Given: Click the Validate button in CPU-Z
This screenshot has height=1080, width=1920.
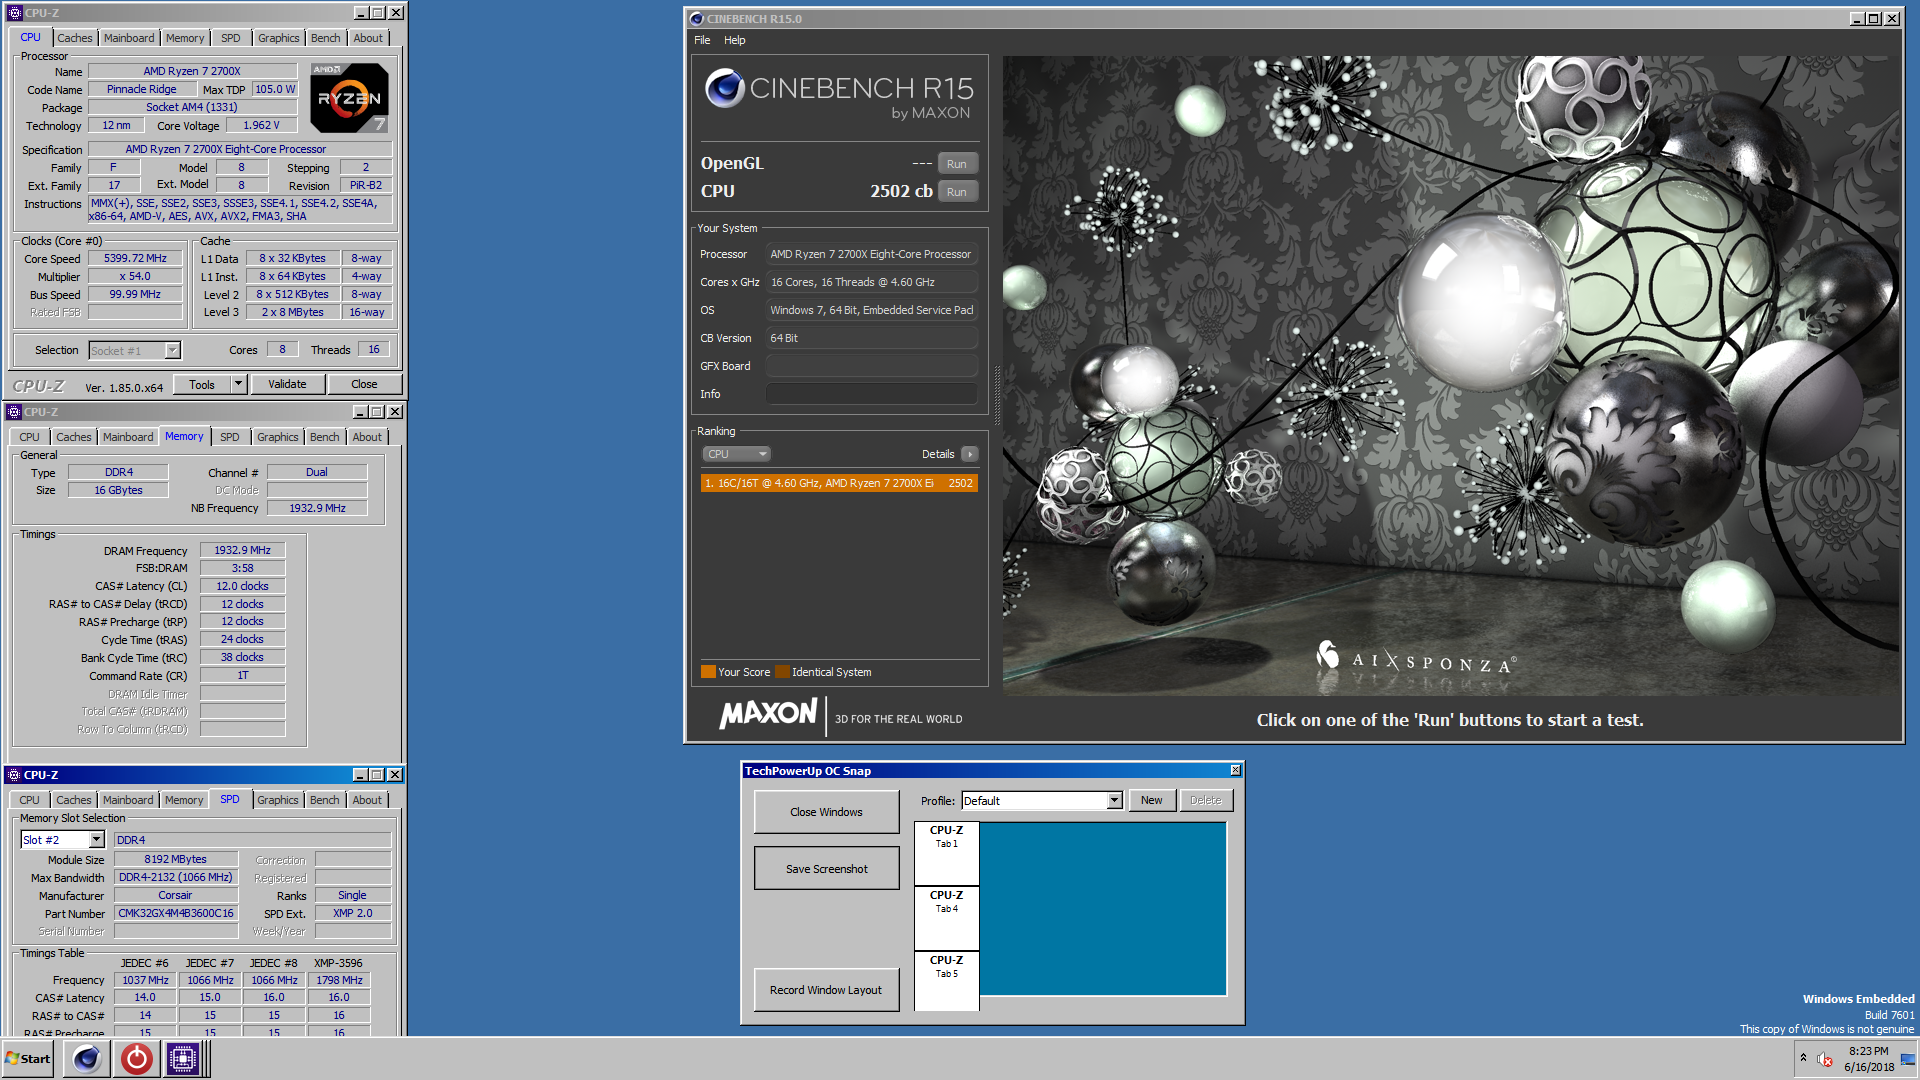Looking at the screenshot, I should [287, 384].
